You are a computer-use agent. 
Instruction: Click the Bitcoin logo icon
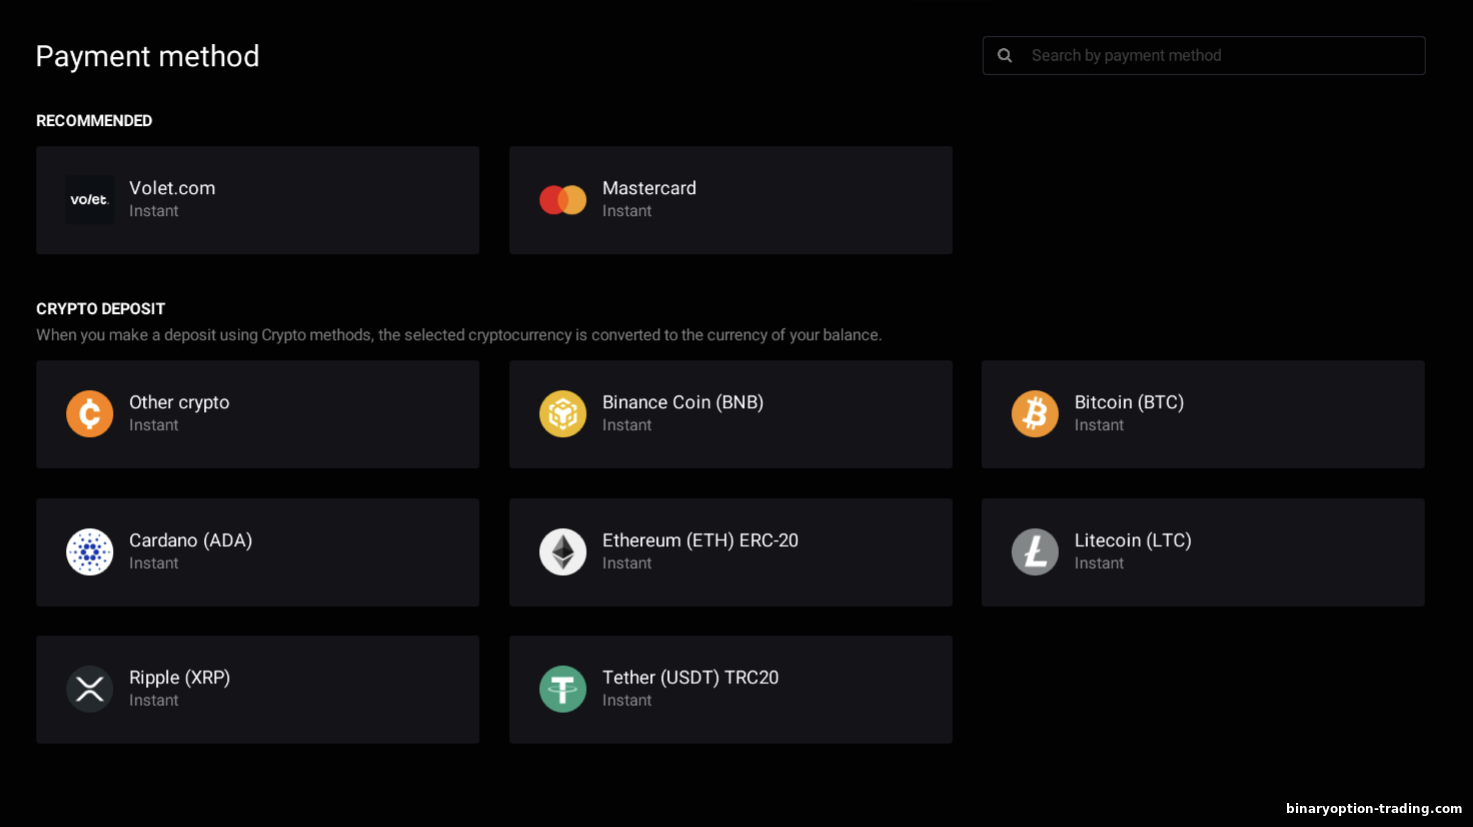tap(1035, 414)
